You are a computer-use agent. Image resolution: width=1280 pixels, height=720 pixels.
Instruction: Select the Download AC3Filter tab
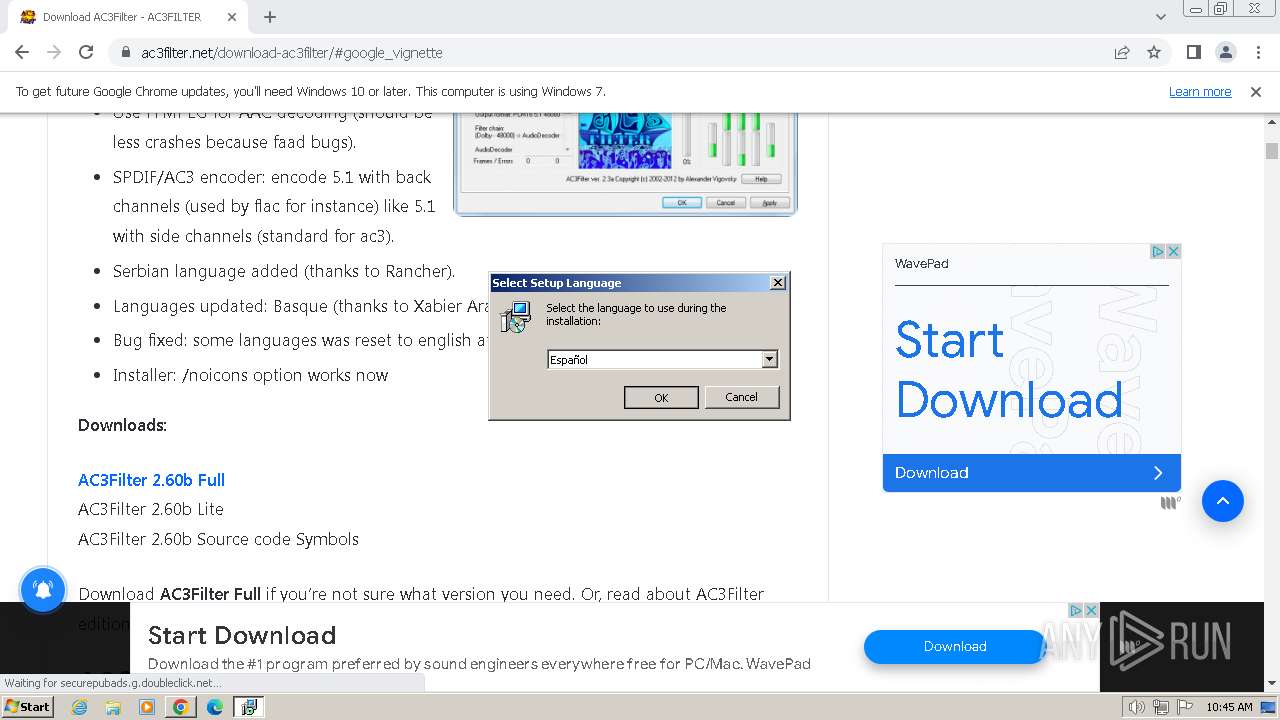click(x=128, y=17)
